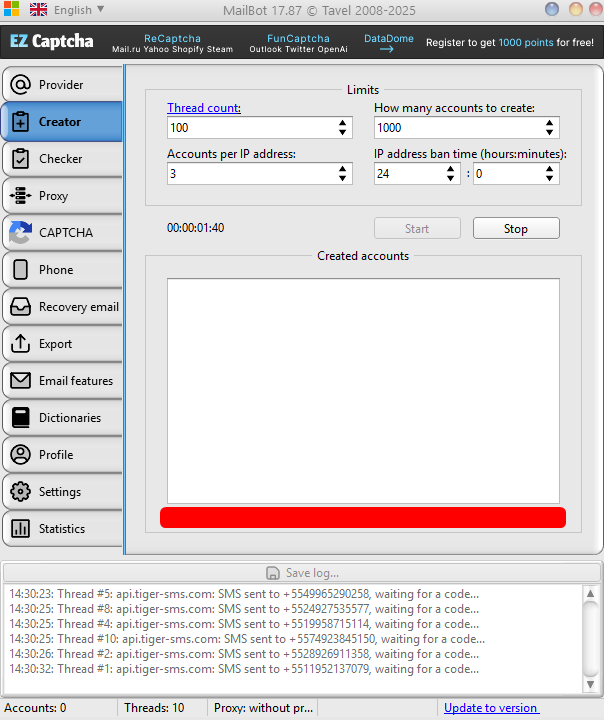Screen dimensions: 604x720
Task: Click the red progress bar
Action: coord(363,518)
